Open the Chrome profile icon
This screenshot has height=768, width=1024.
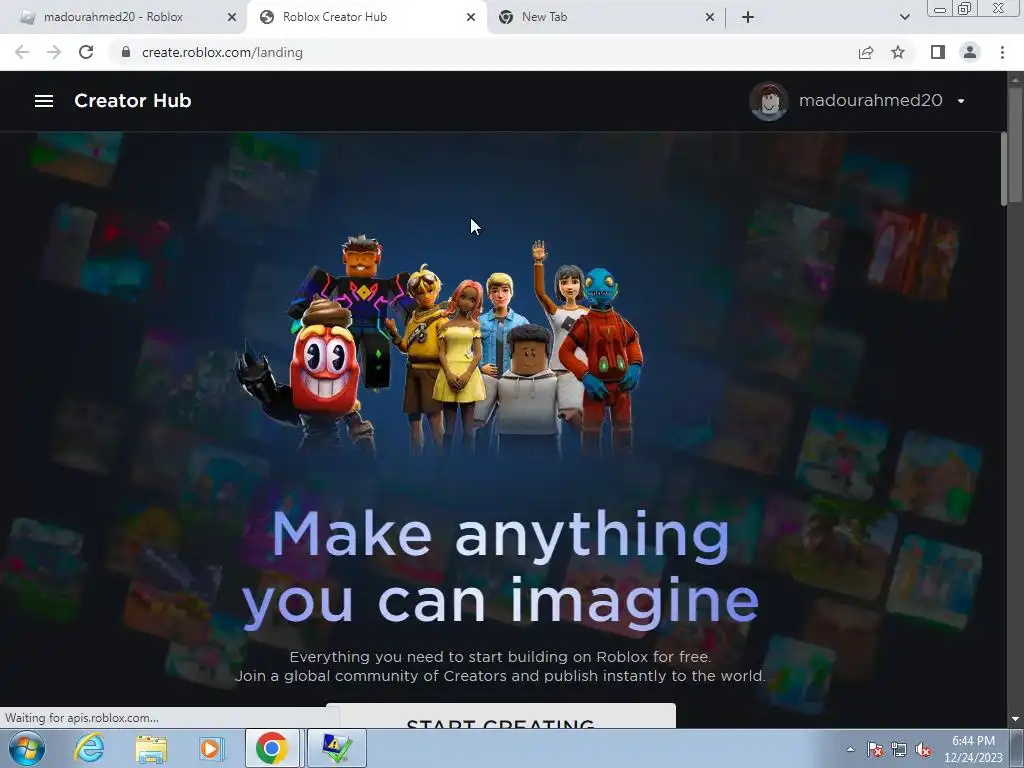pos(970,52)
